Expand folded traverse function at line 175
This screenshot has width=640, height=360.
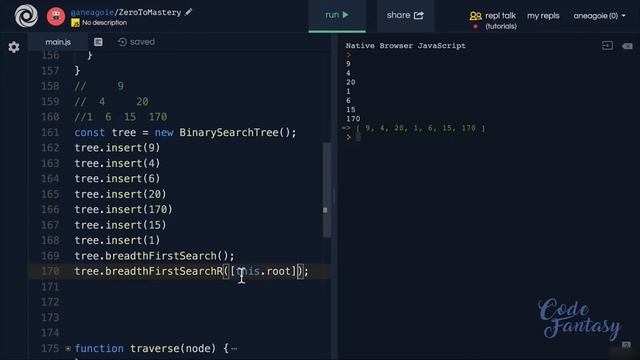68,348
